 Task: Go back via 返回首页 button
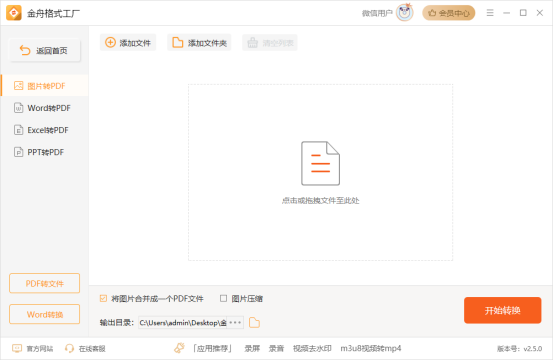point(45,51)
